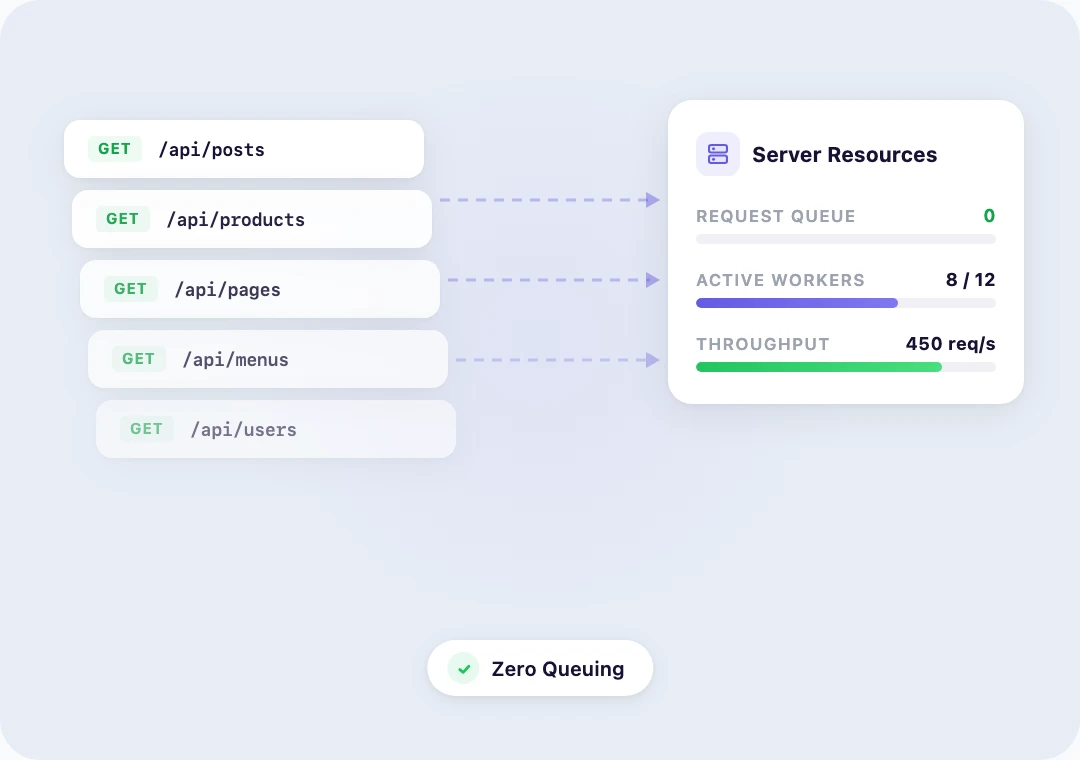Select the GET badge on /api/pages
Viewport: 1080px width, 760px height.
pos(130,288)
